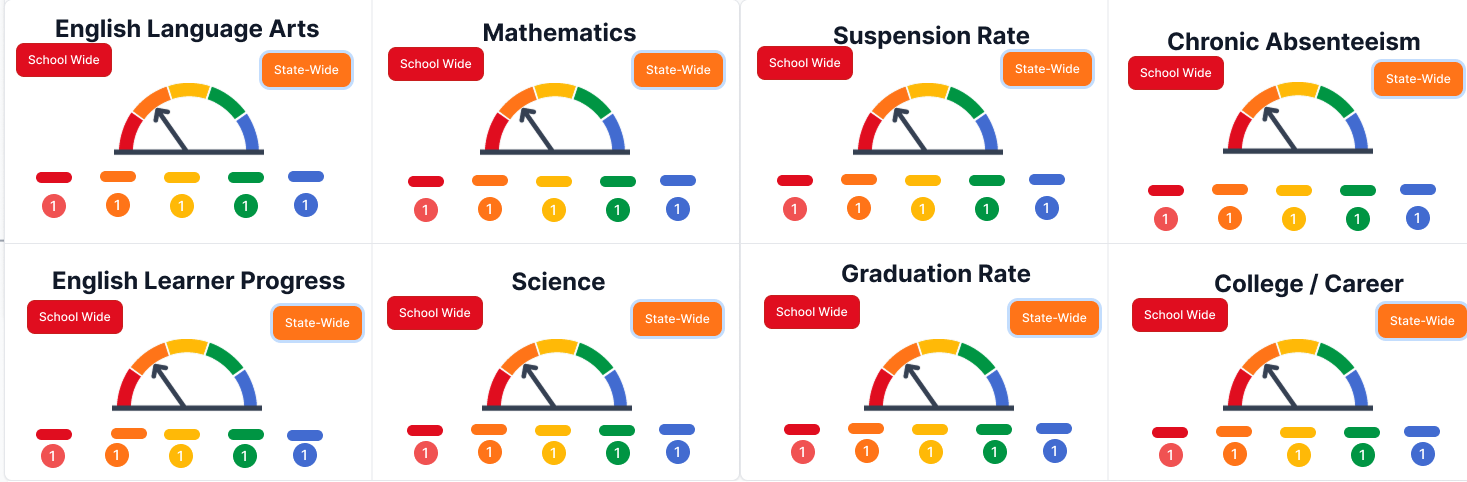Select State-Wide for Chronic Absenteeism
The height and width of the screenshot is (482, 1467).
tap(1418, 79)
